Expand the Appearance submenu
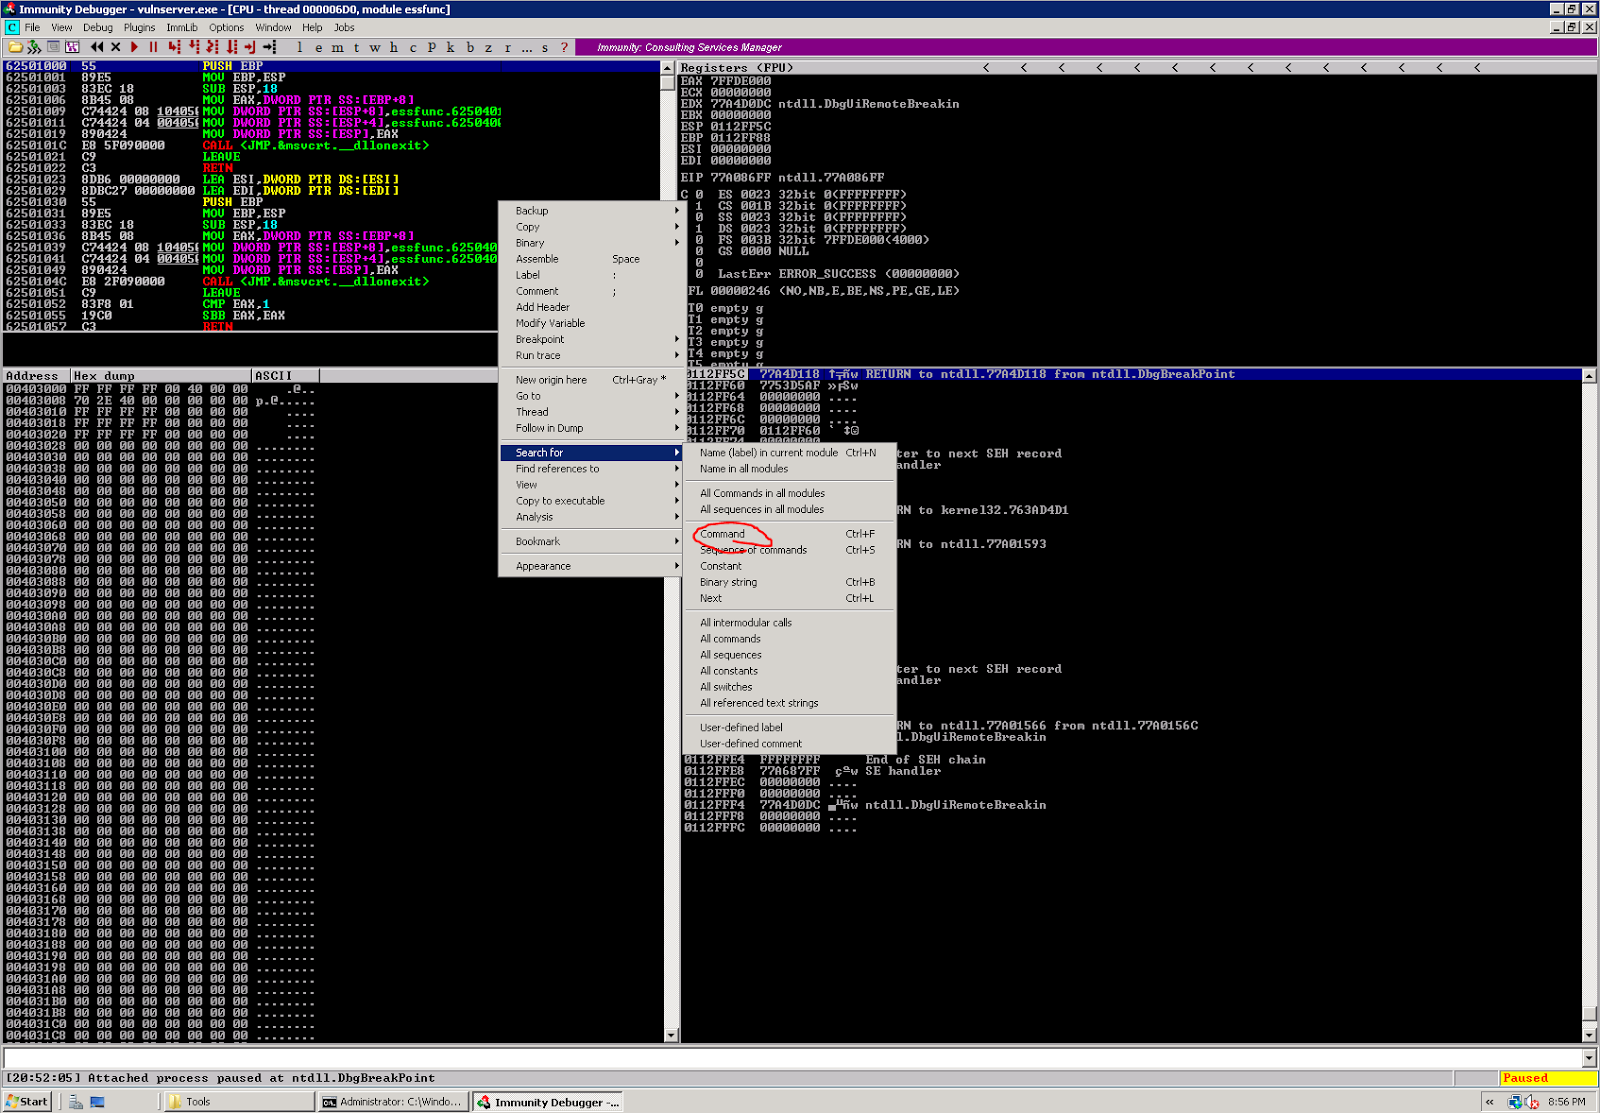This screenshot has width=1600, height=1113. 591,566
